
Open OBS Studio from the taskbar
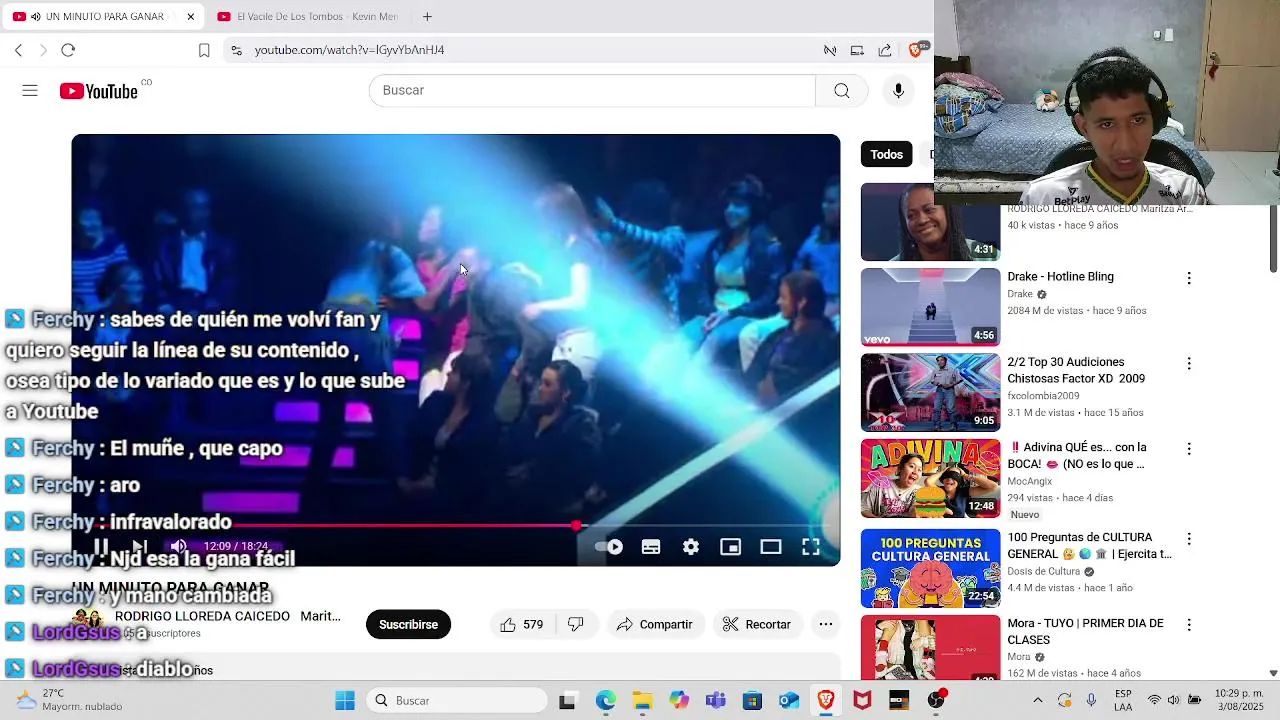click(935, 701)
